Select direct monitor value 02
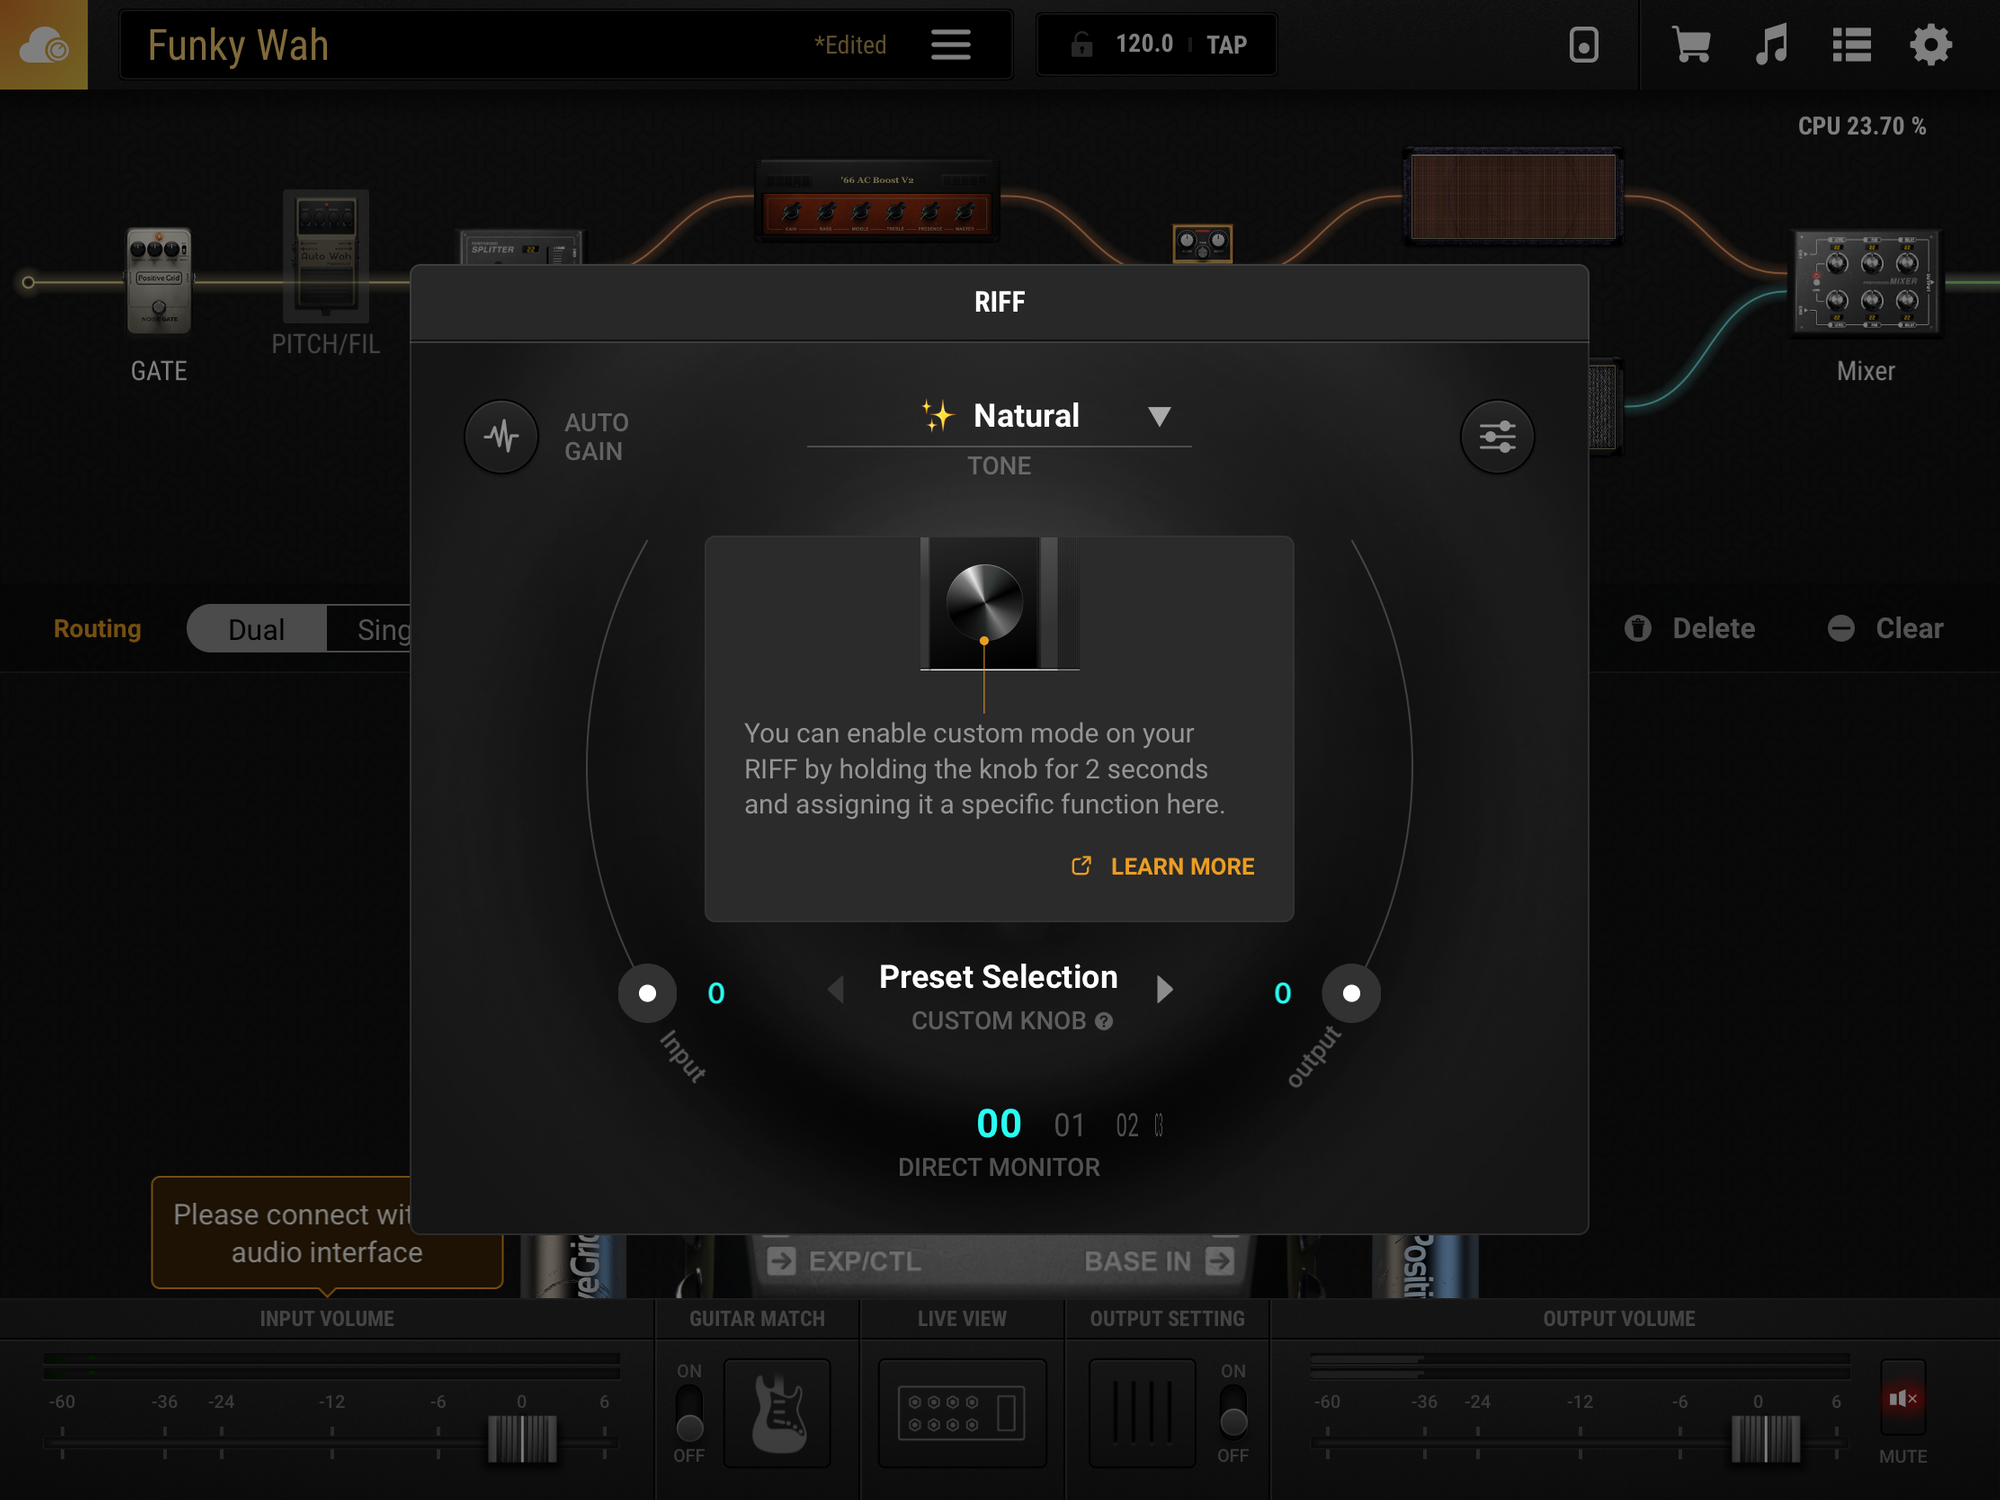2000x1500 pixels. (x=1127, y=1126)
